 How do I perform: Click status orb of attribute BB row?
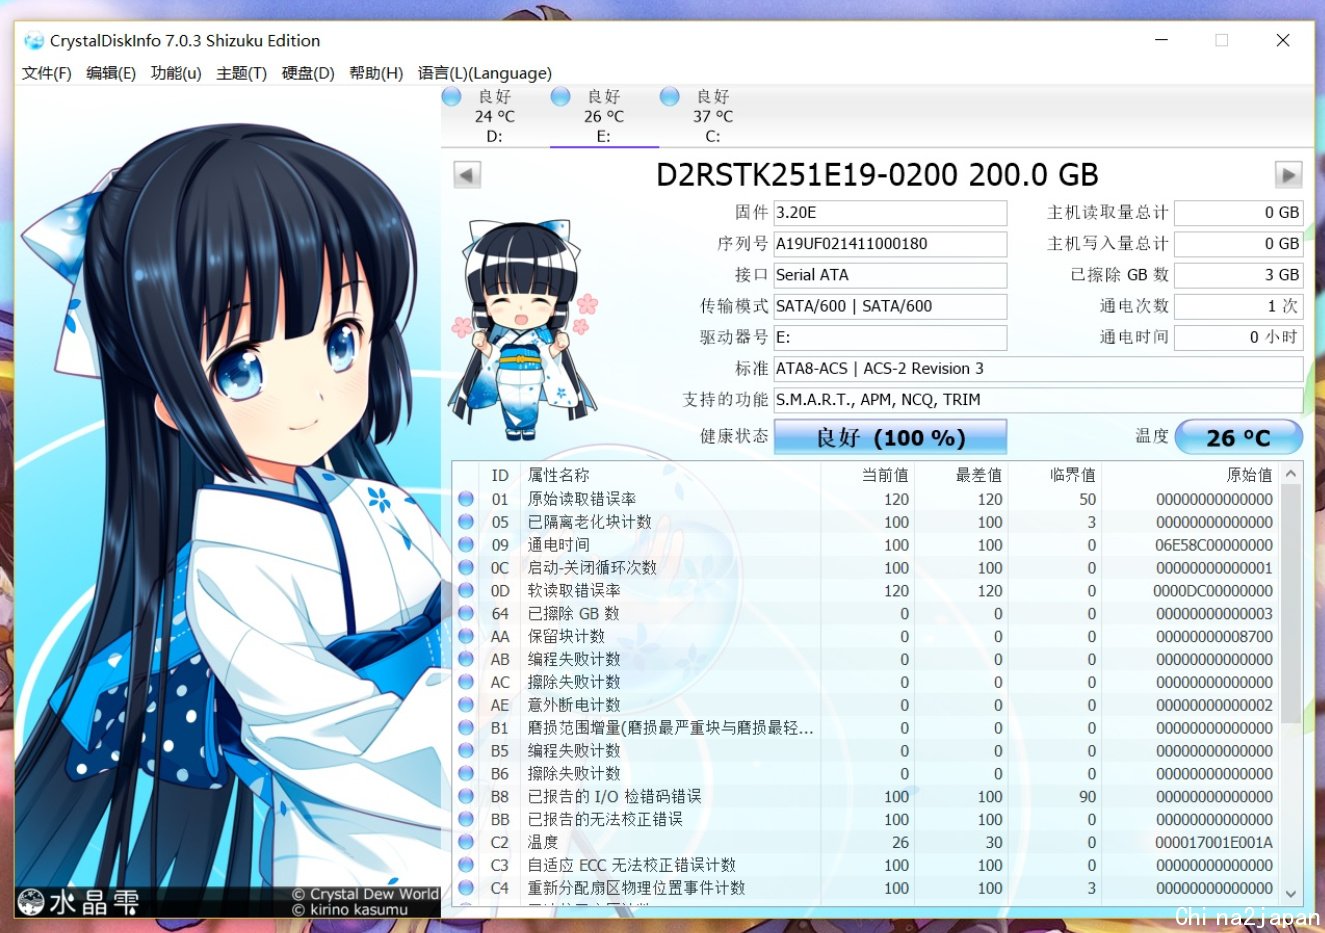pyautogui.click(x=466, y=819)
